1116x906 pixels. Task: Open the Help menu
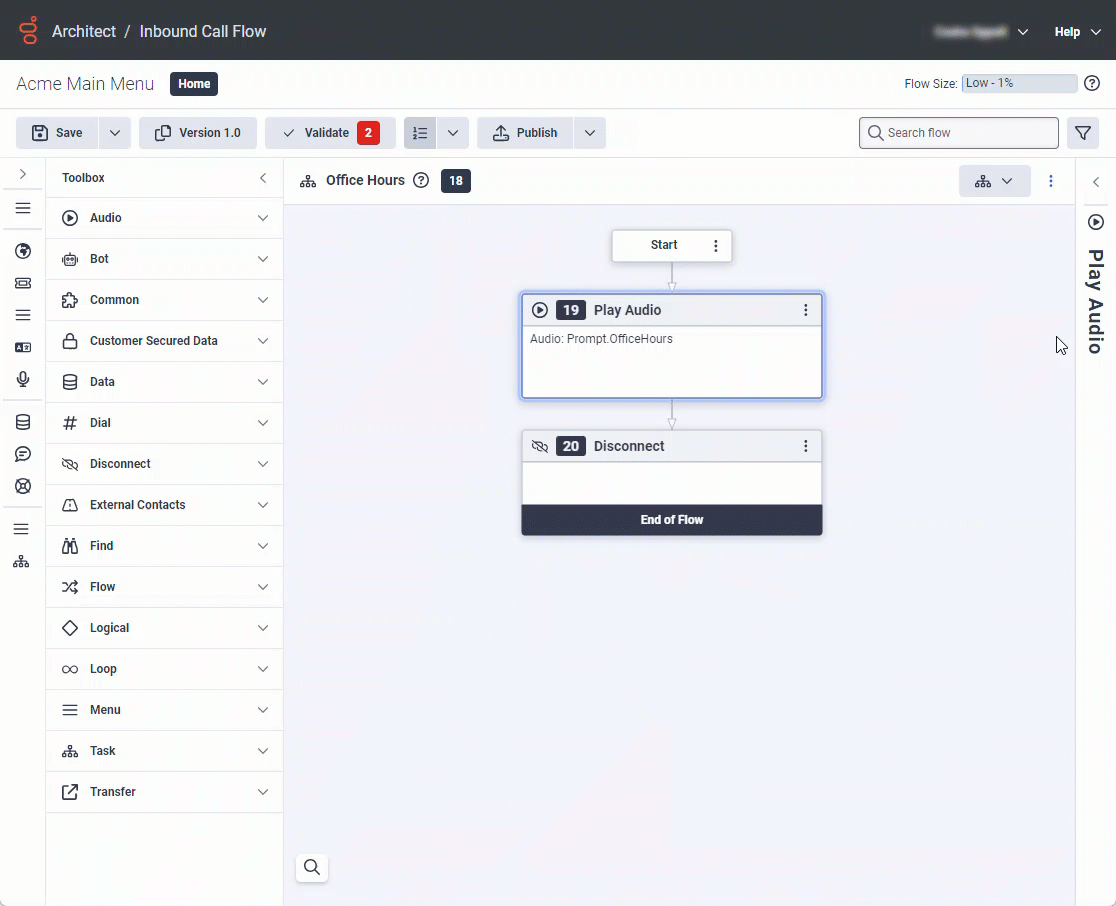point(1077,32)
